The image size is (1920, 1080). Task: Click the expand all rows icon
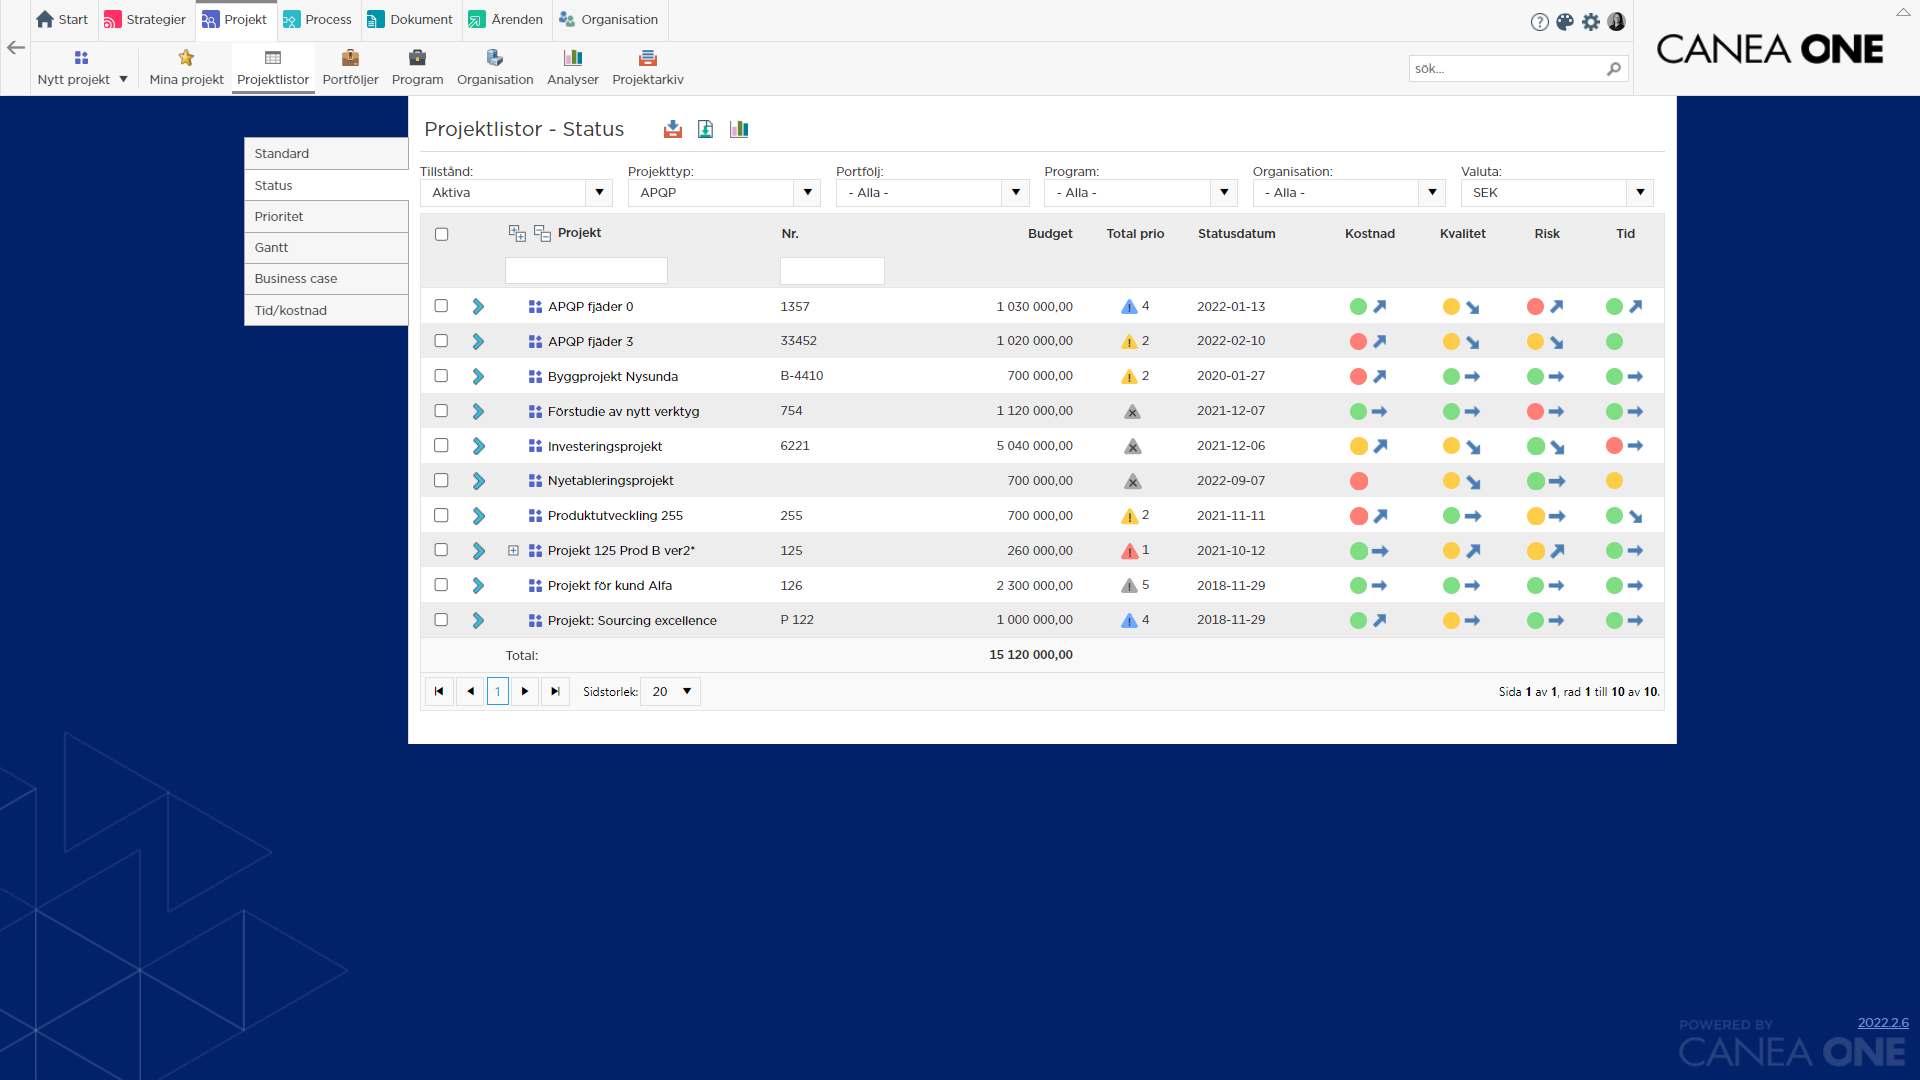tap(517, 233)
